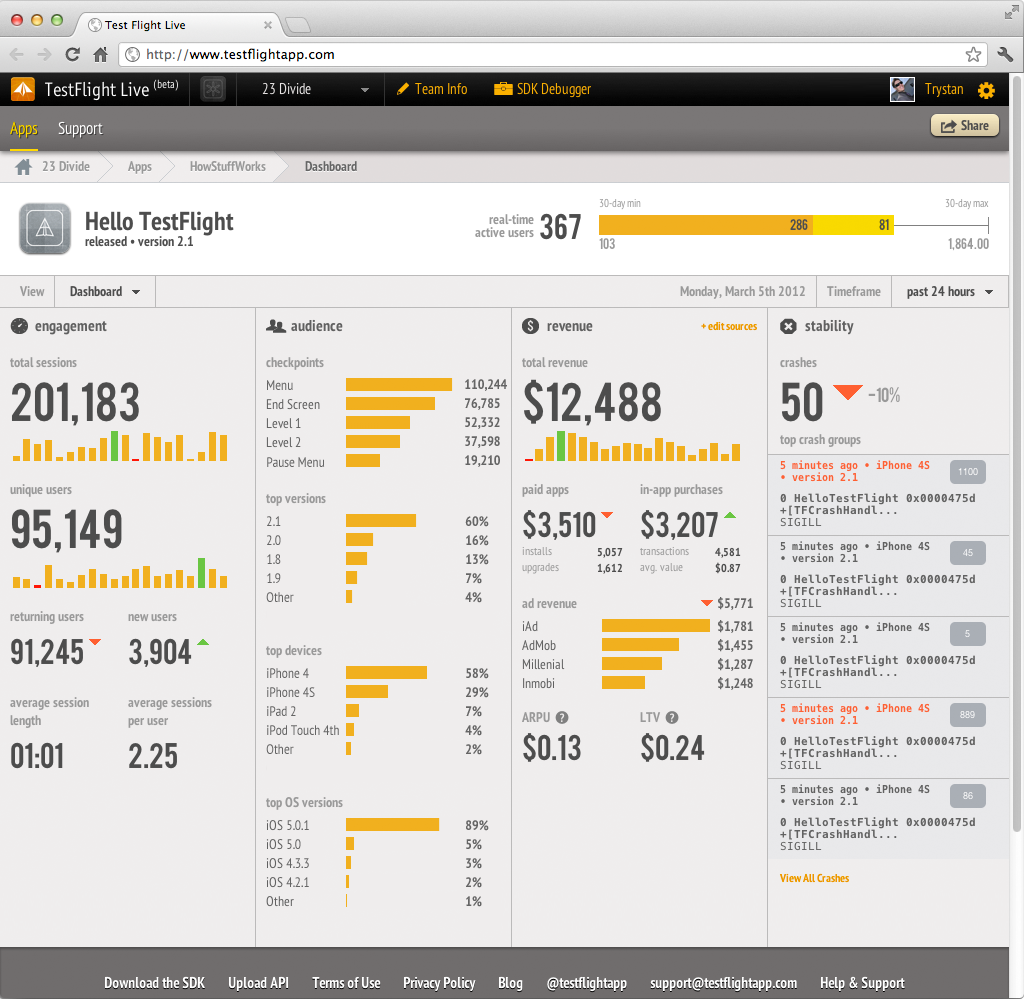This screenshot has height=999, width=1024.
Task: Switch to the Support tab
Action: tap(80, 129)
